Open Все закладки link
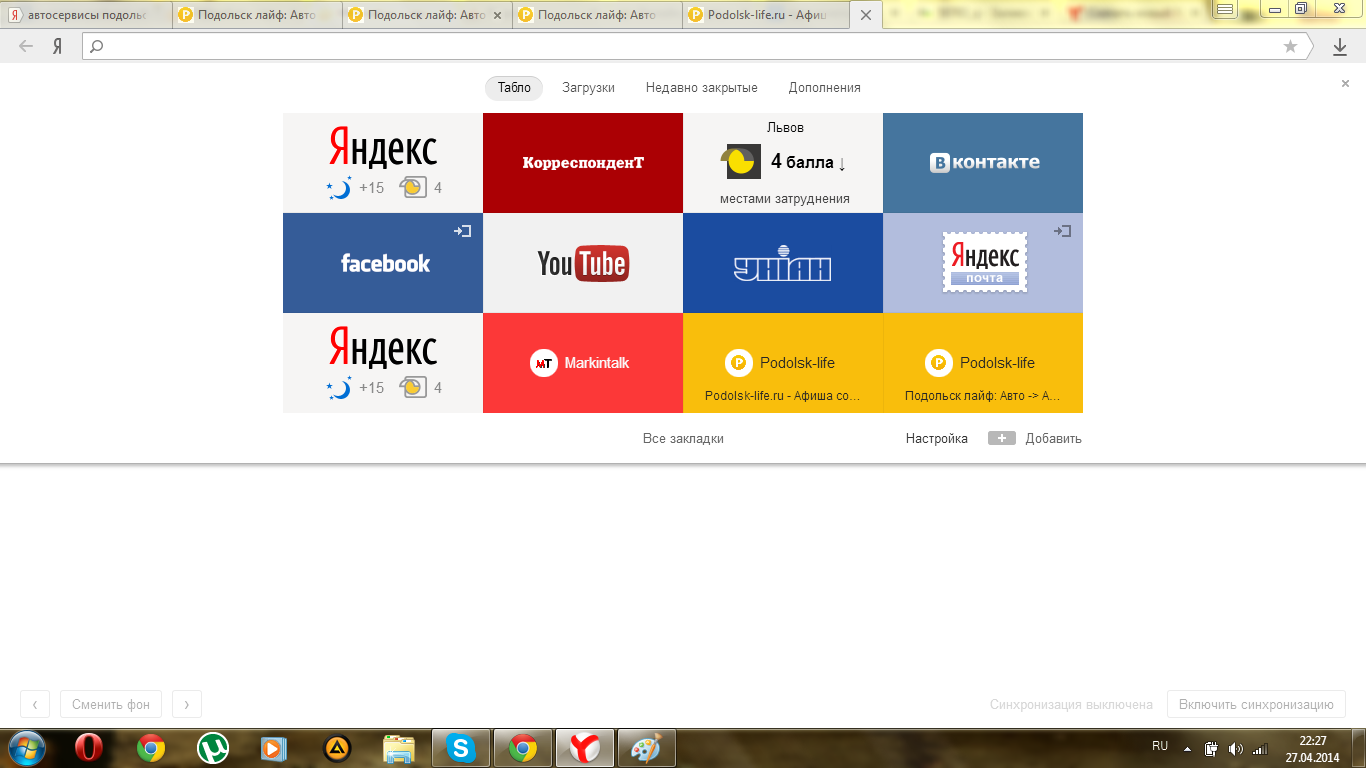 683,438
